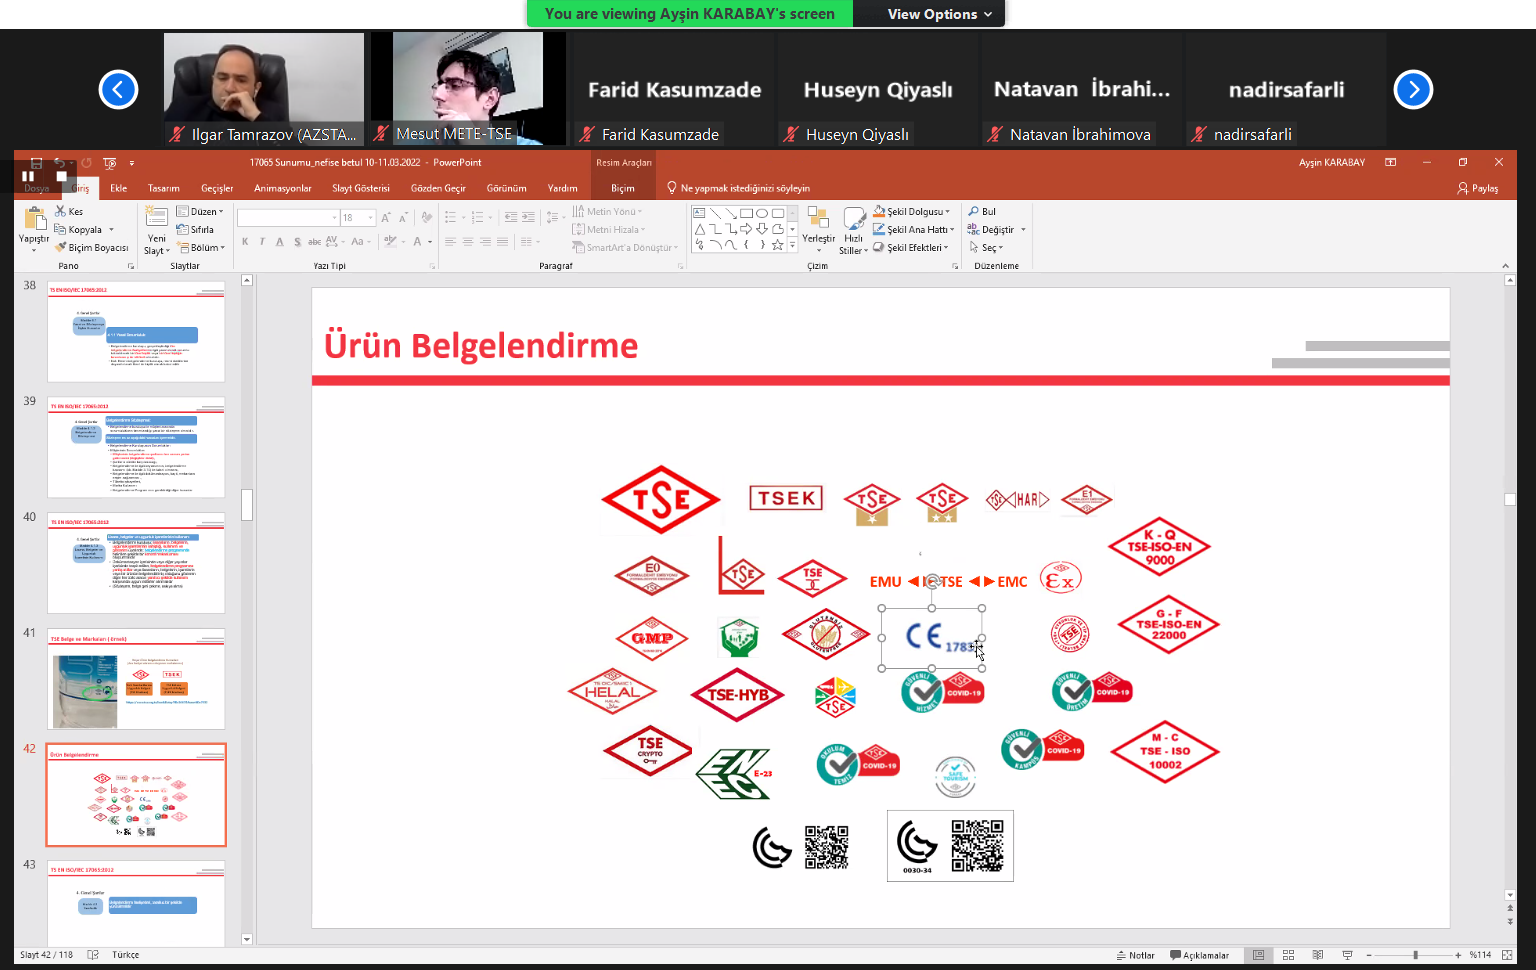The width and height of the screenshot is (1536, 970).
Task: Switch to slide sorter view in status bar
Action: pyautogui.click(x=1288, y=955)
